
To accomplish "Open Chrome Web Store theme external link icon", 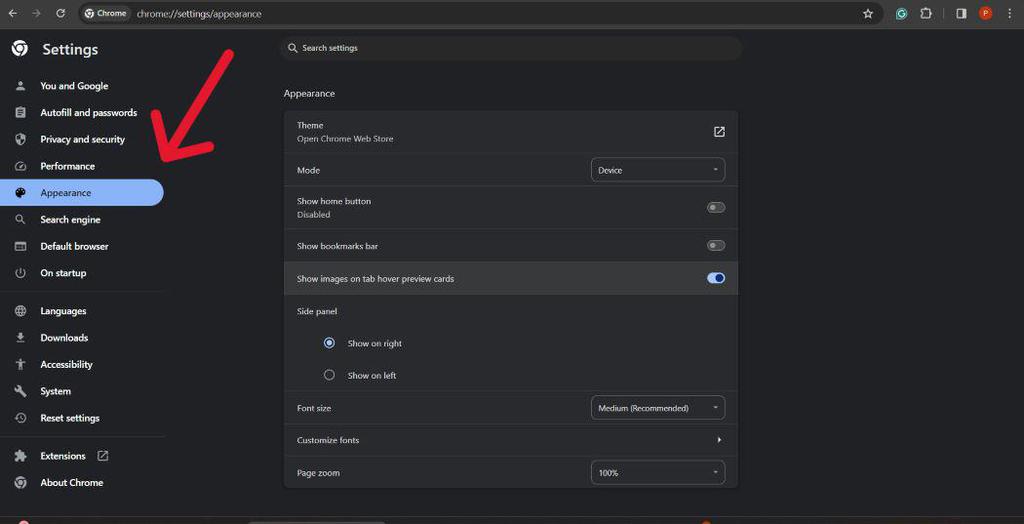I will [x=719, y=132].
